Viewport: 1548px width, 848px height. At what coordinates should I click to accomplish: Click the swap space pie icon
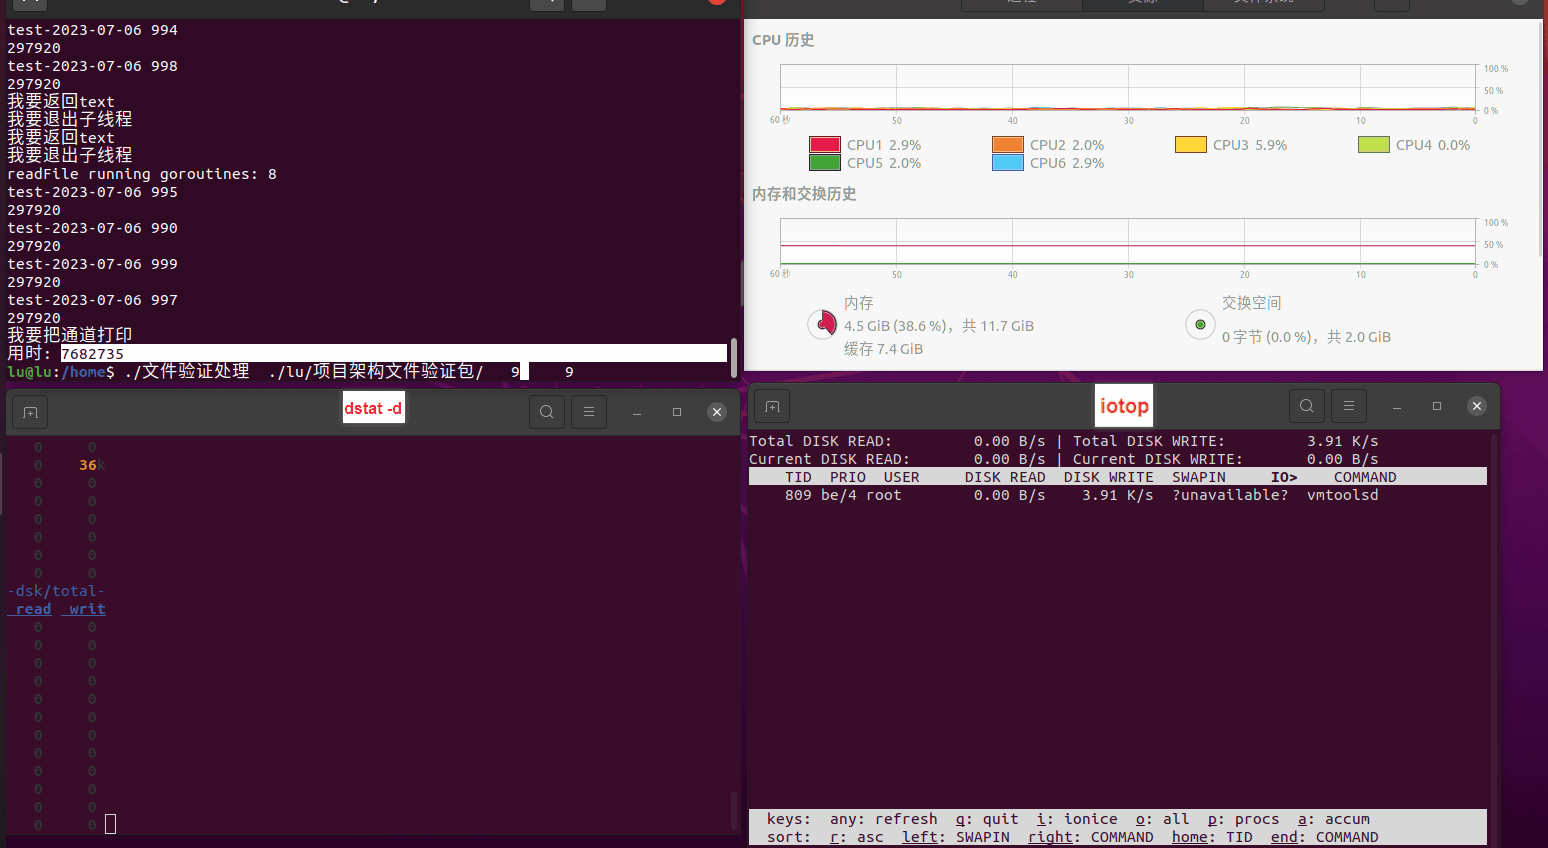(x=1200, y=324)
